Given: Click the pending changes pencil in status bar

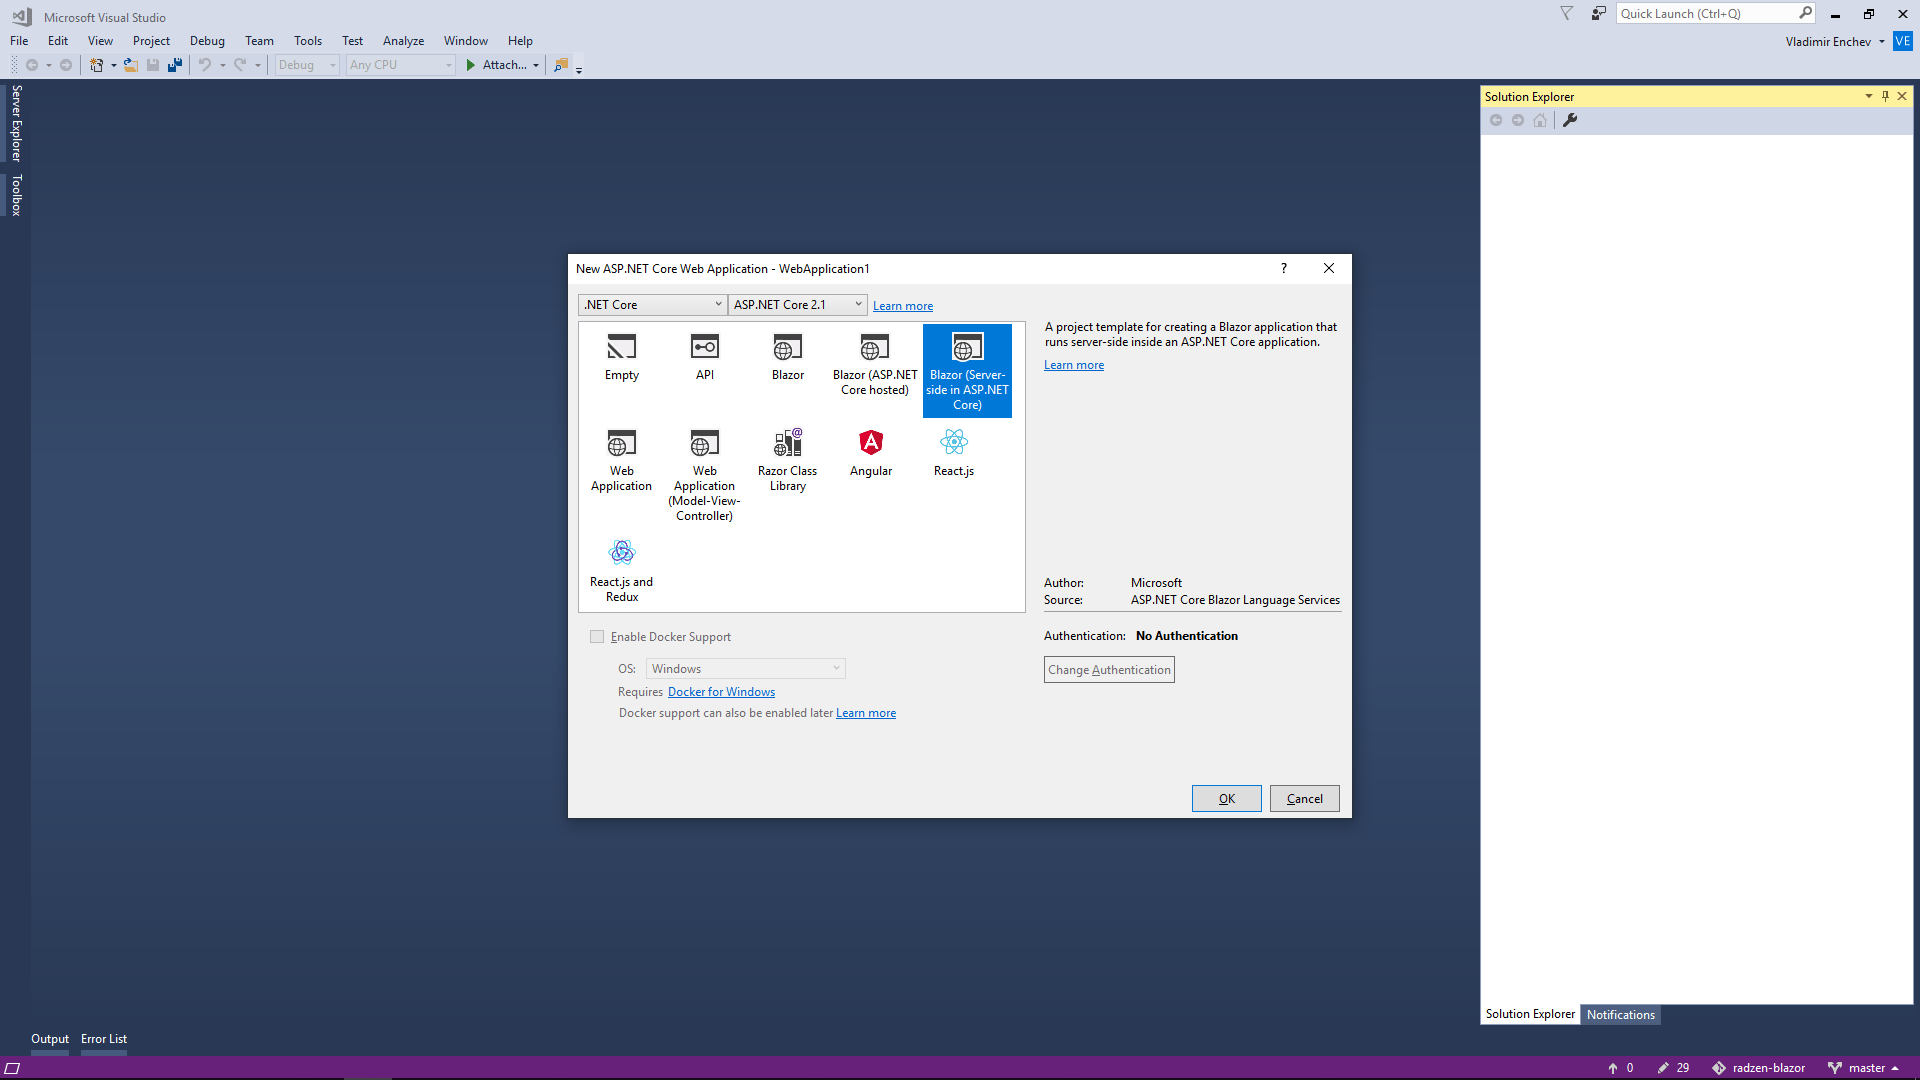Looking at the screenshot, I should pyautogui.click(x=1662, y=1068).
